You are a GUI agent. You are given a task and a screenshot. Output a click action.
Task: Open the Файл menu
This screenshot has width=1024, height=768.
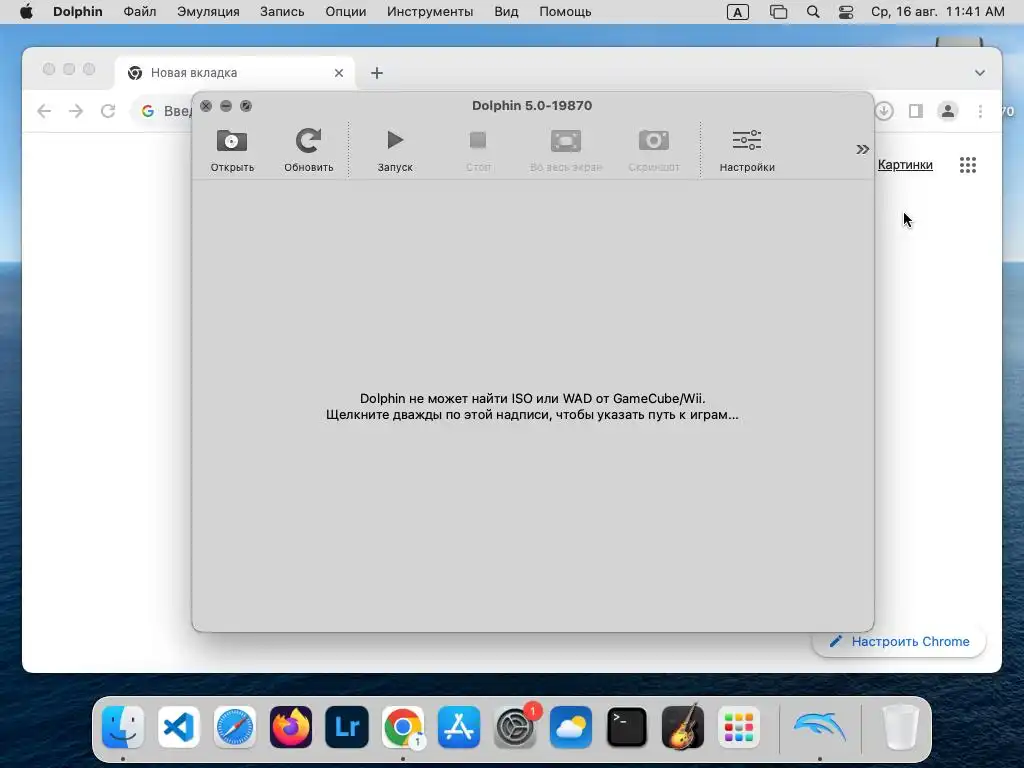point(140,12)
